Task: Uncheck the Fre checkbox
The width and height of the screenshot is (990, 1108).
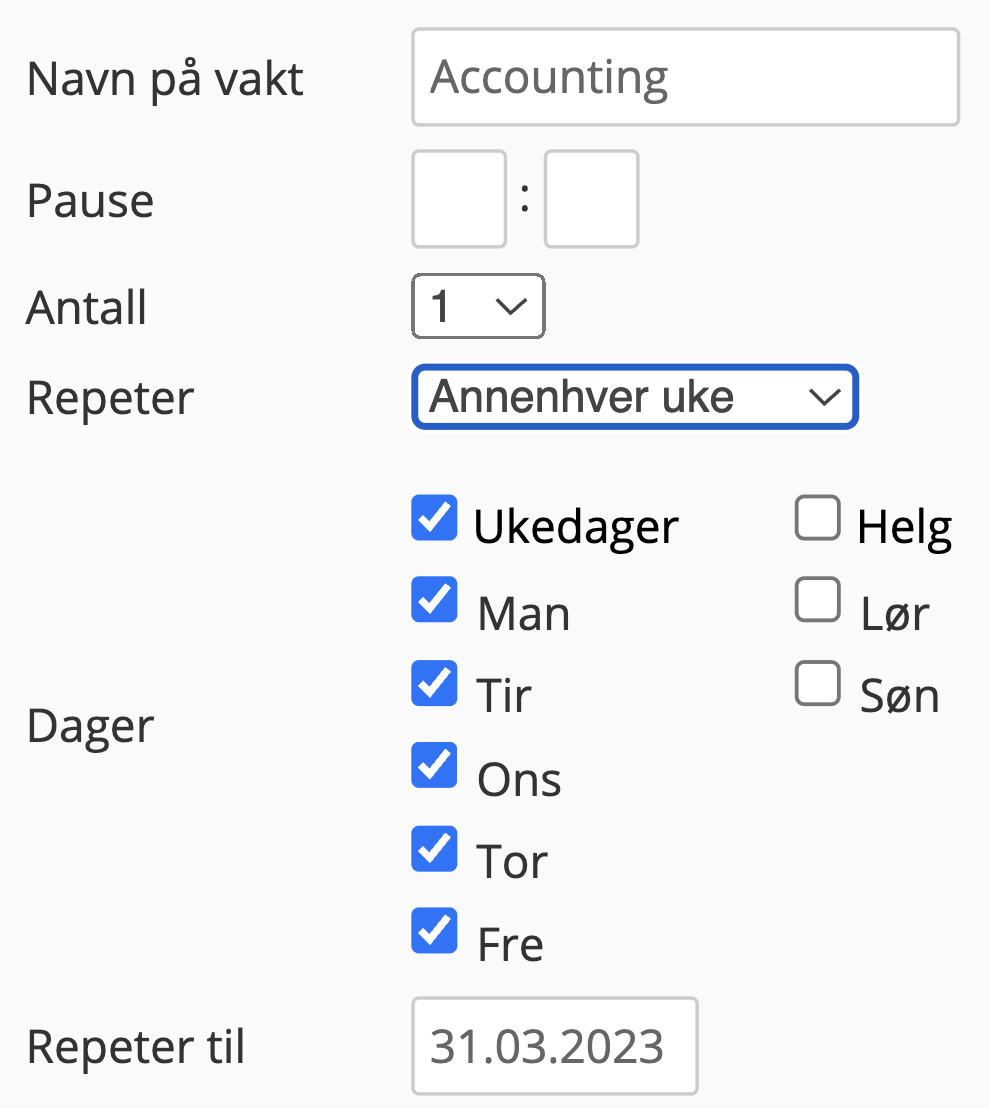Action: (435, 931)
